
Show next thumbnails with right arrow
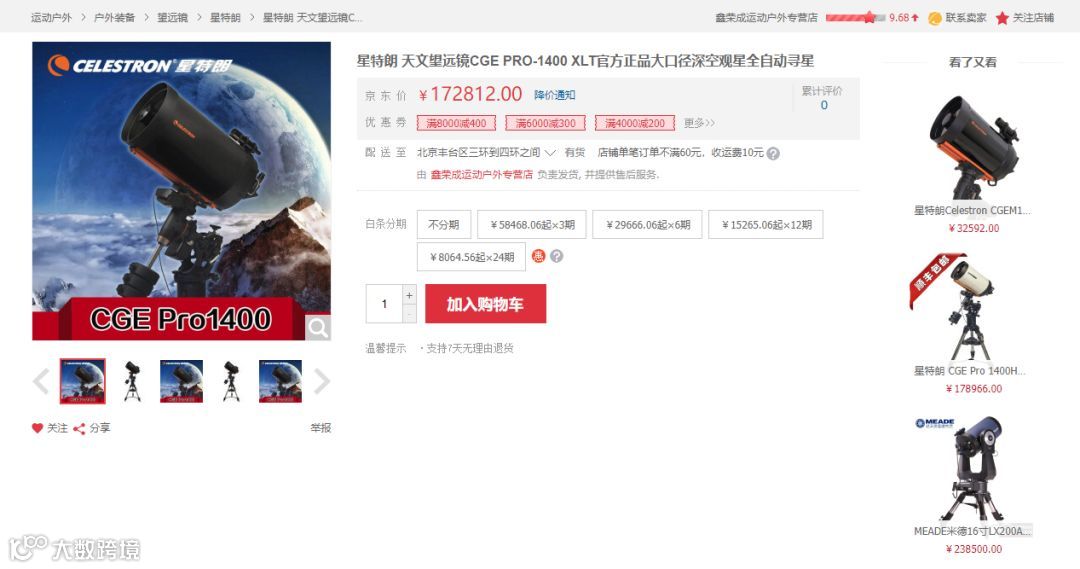[x=322, y=381]
